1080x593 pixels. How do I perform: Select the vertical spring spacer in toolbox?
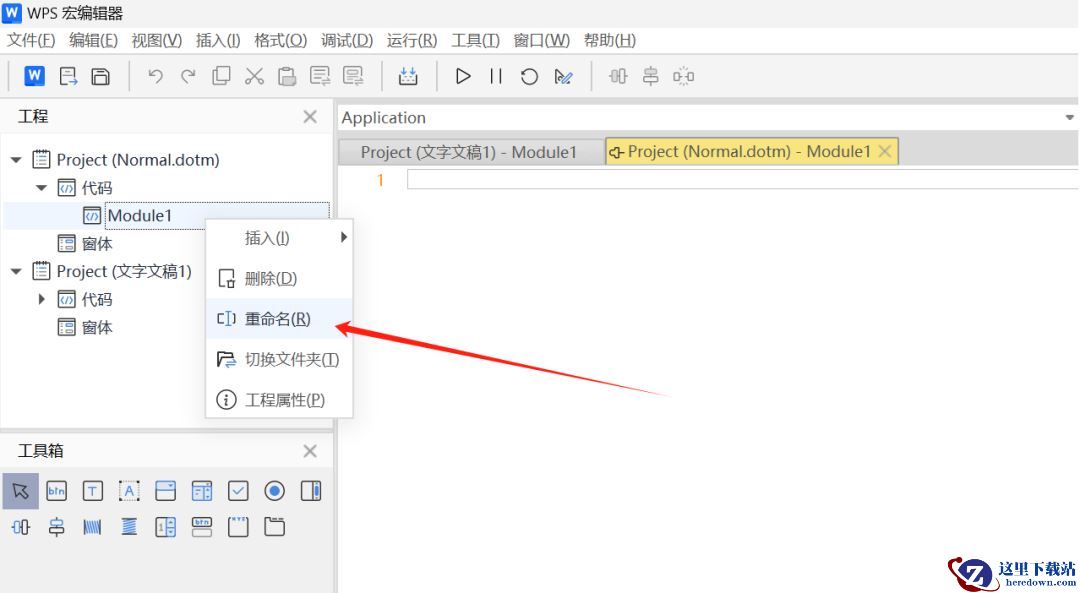click(x=129, y=527)
